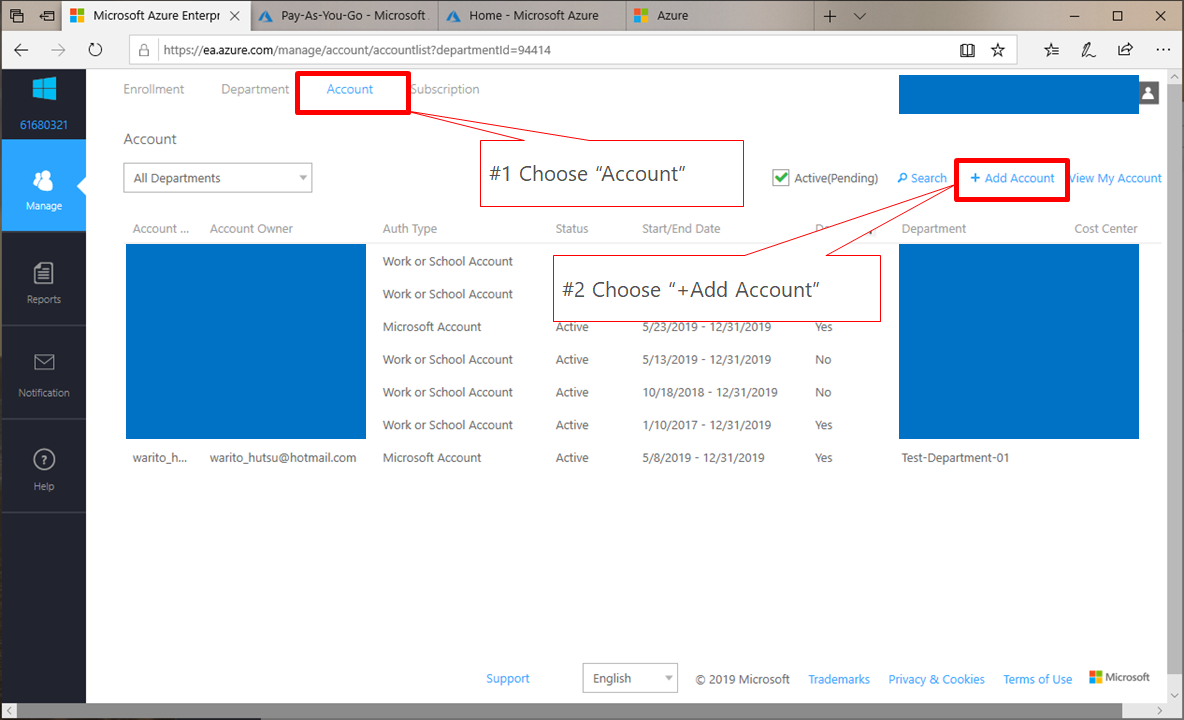Click the user profile avatar icon
Viewport: 1184px width, 720px height.
point(1149,93)
